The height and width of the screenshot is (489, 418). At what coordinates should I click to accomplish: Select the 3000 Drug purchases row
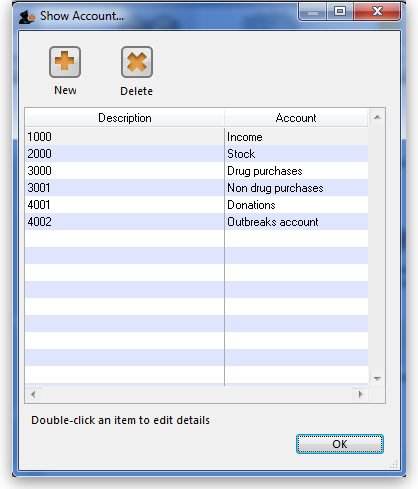196,171
